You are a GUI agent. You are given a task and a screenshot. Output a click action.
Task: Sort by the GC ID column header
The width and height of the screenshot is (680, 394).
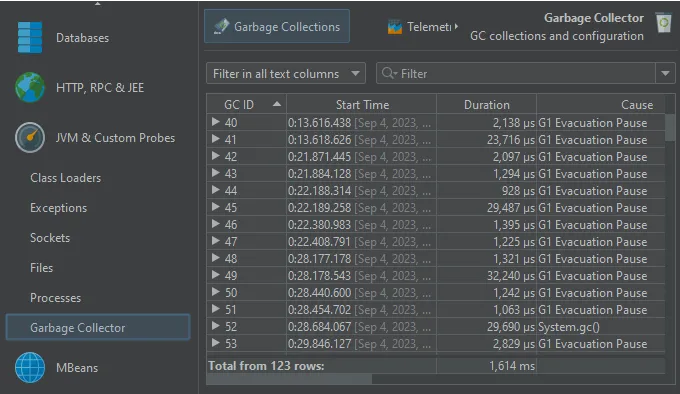coord(246,104)
